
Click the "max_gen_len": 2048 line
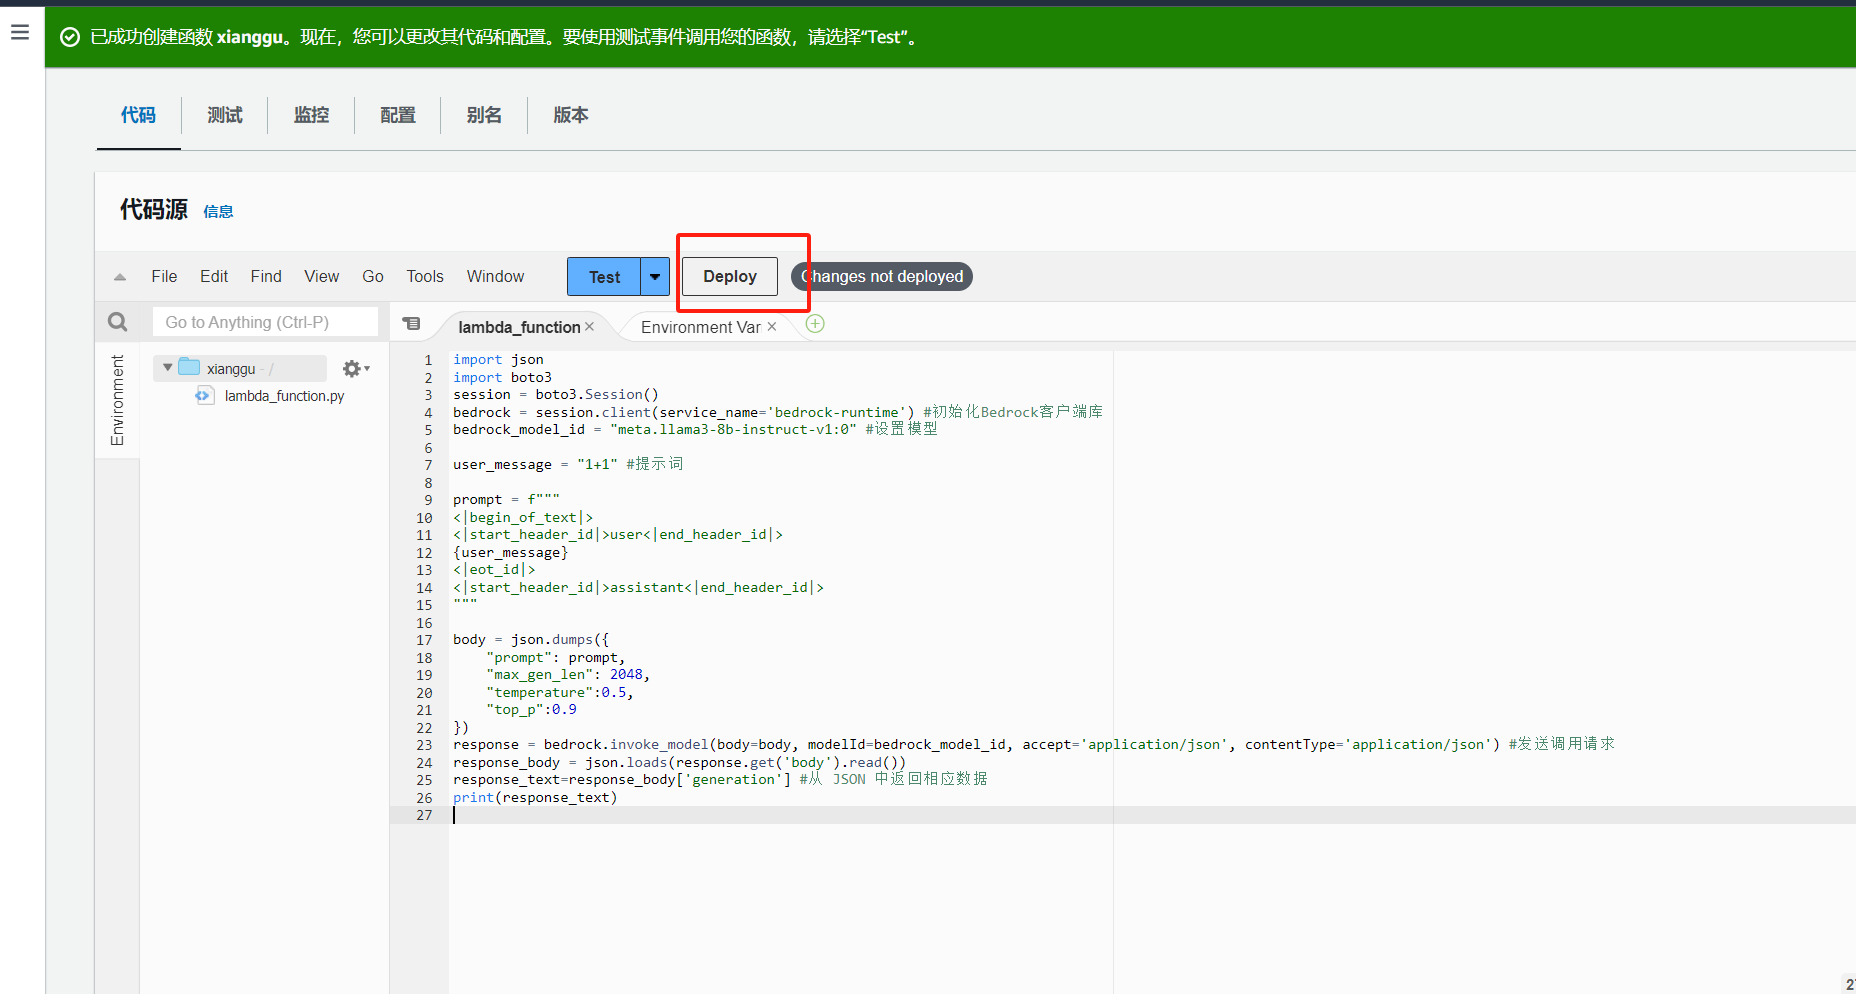tap(568, 675)
